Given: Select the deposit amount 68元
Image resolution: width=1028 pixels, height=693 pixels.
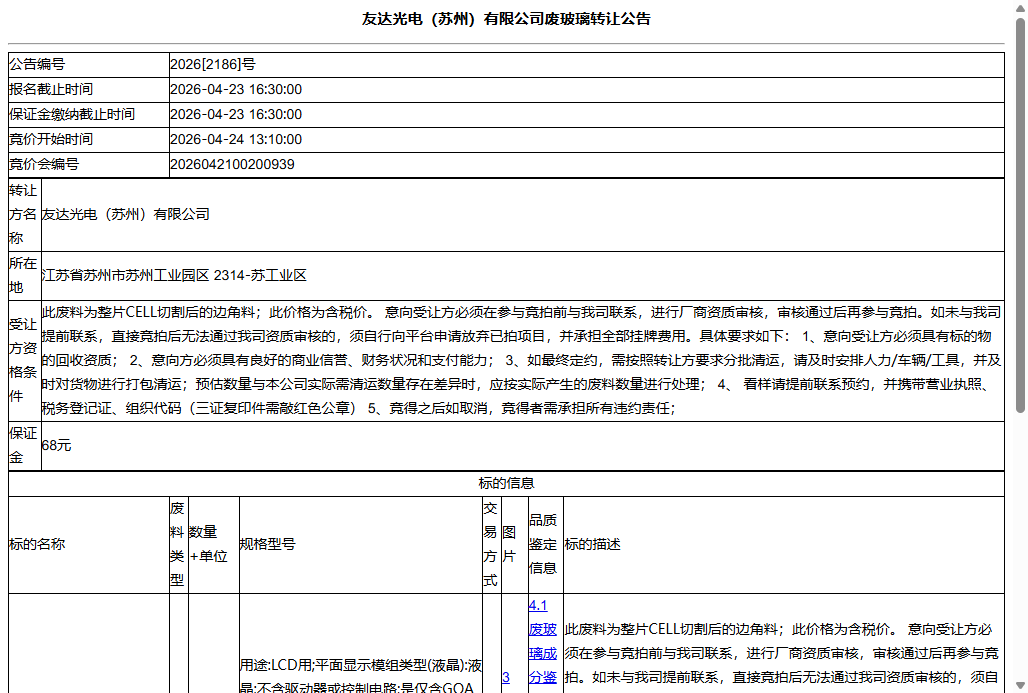Looking at the screenshot, I should click(56, 446).
